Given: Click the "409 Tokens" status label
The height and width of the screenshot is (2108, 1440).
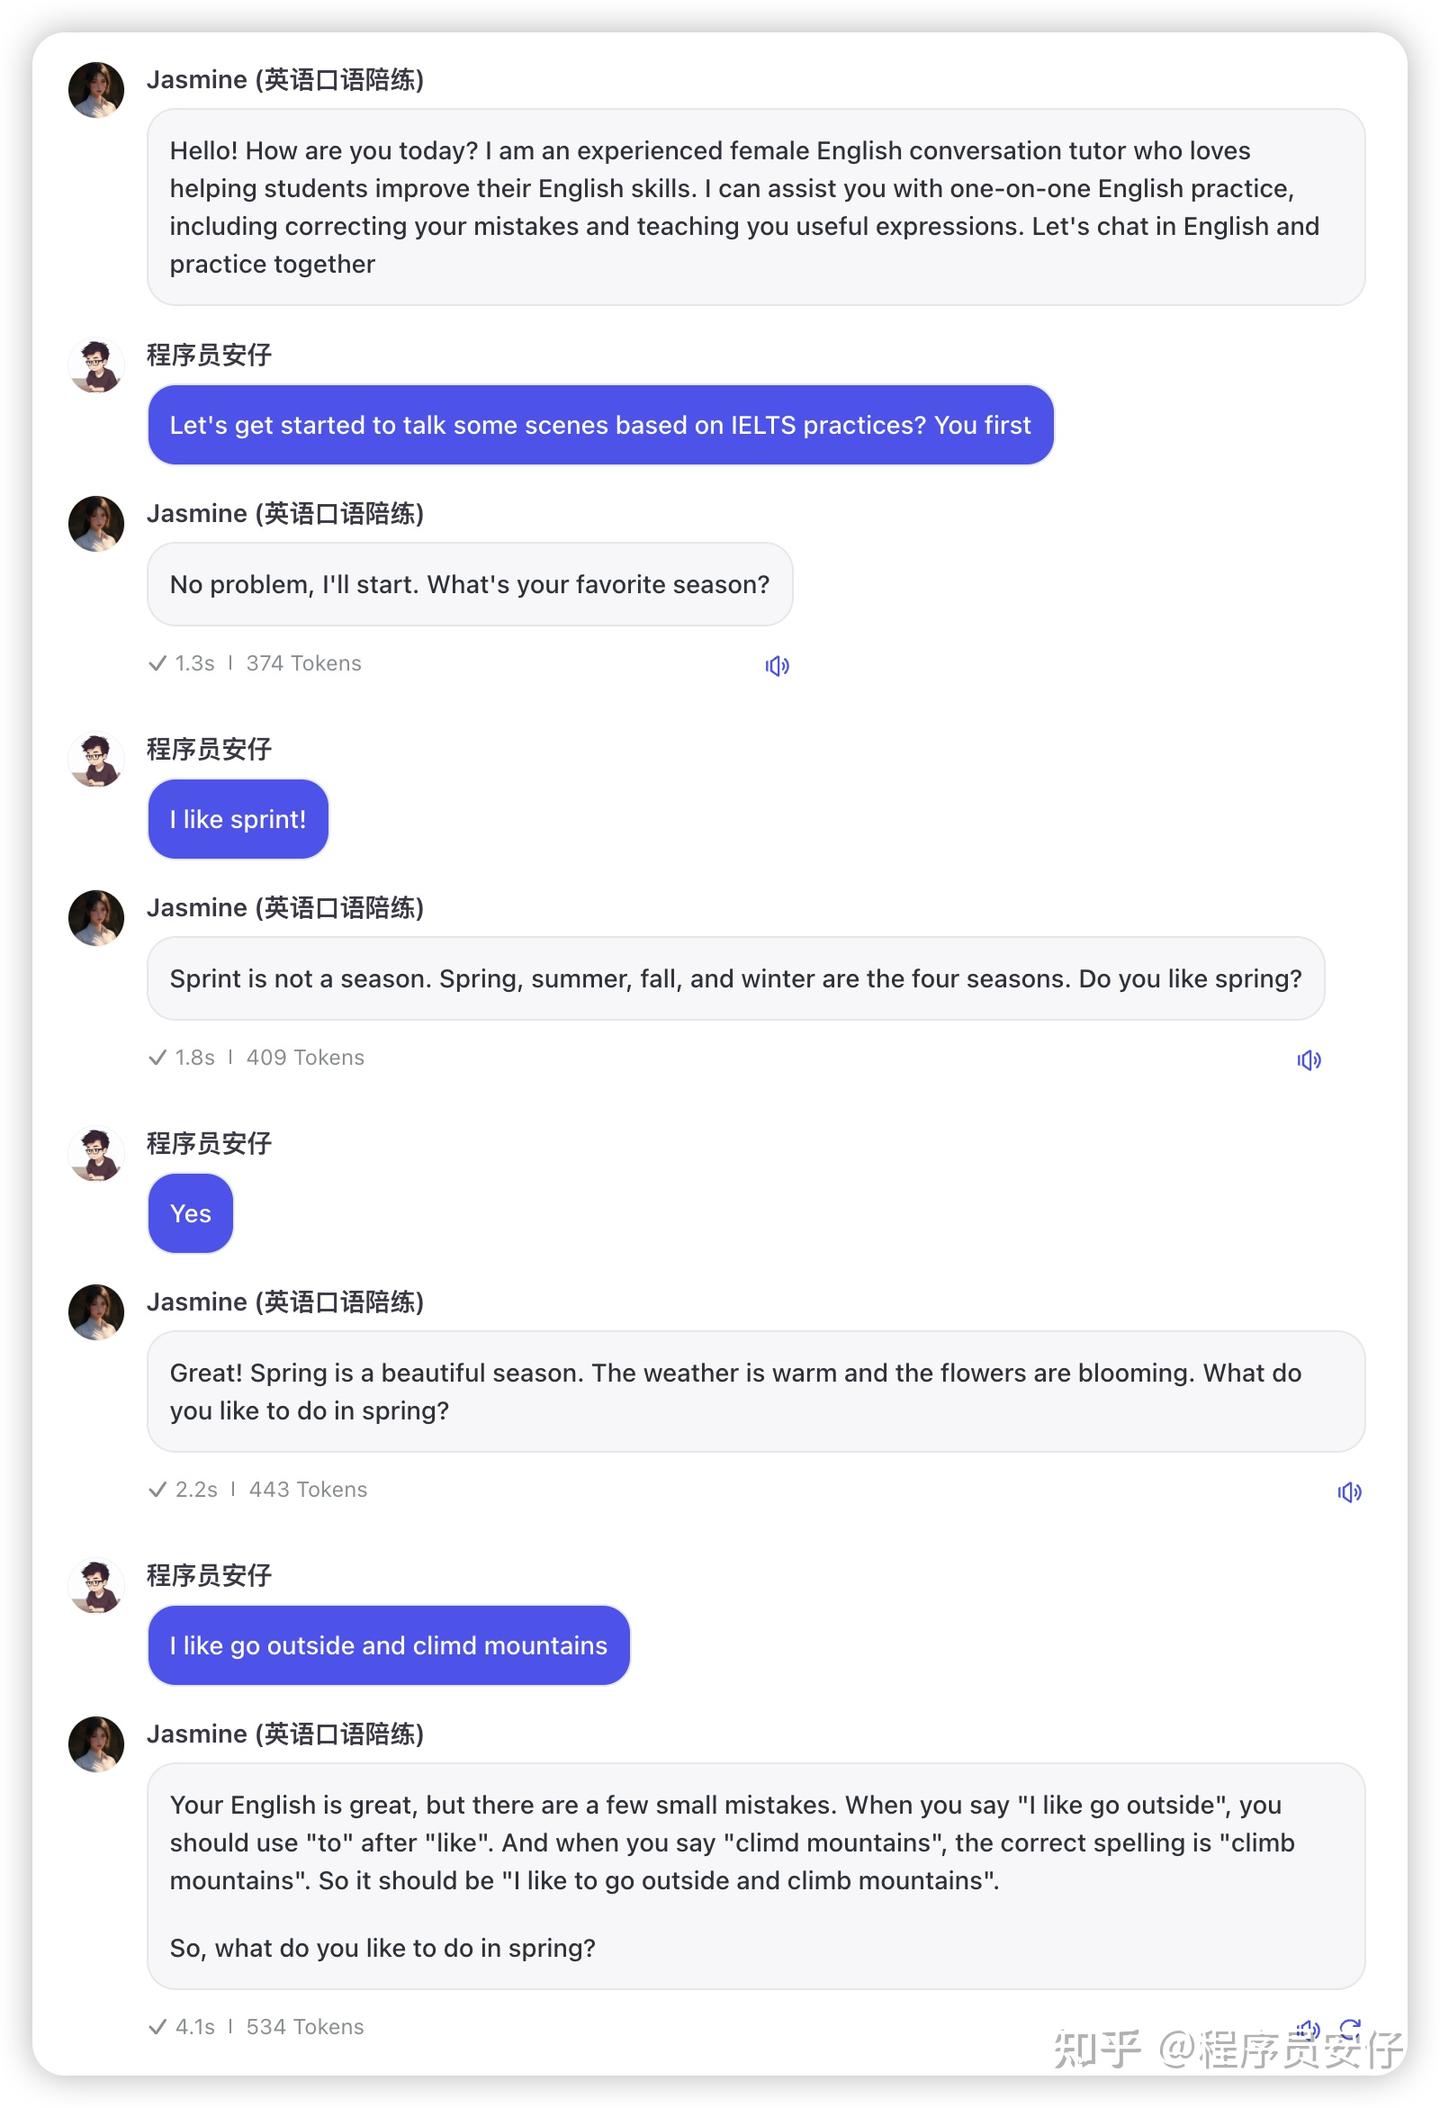Looking at the screenshot, I should tap(305, 1057).
